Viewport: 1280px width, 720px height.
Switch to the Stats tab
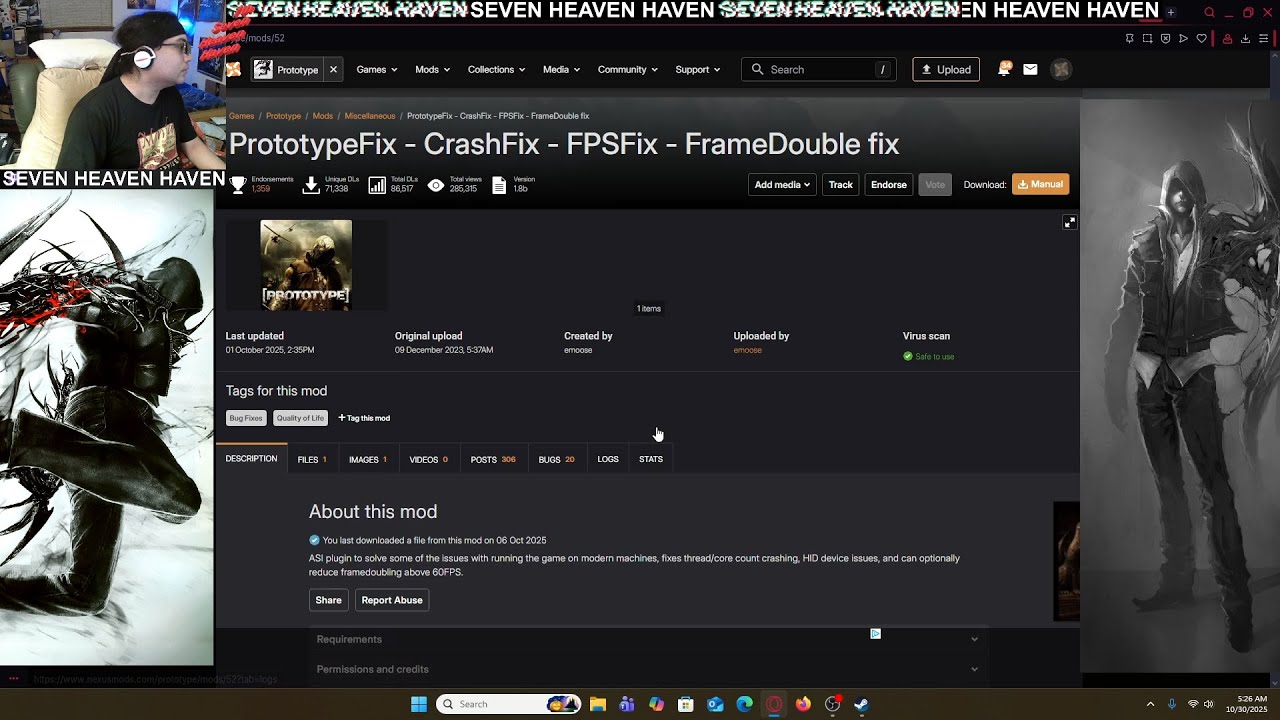(x=651, y=459)
